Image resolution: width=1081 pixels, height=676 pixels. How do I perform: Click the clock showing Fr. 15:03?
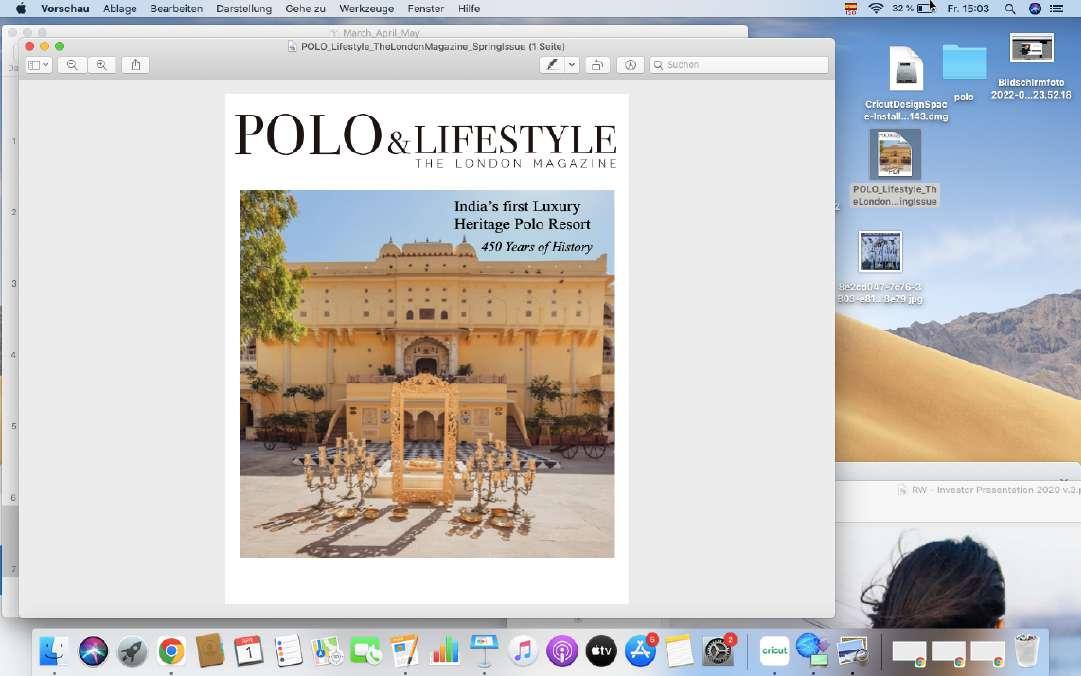[x=968, y=8]
